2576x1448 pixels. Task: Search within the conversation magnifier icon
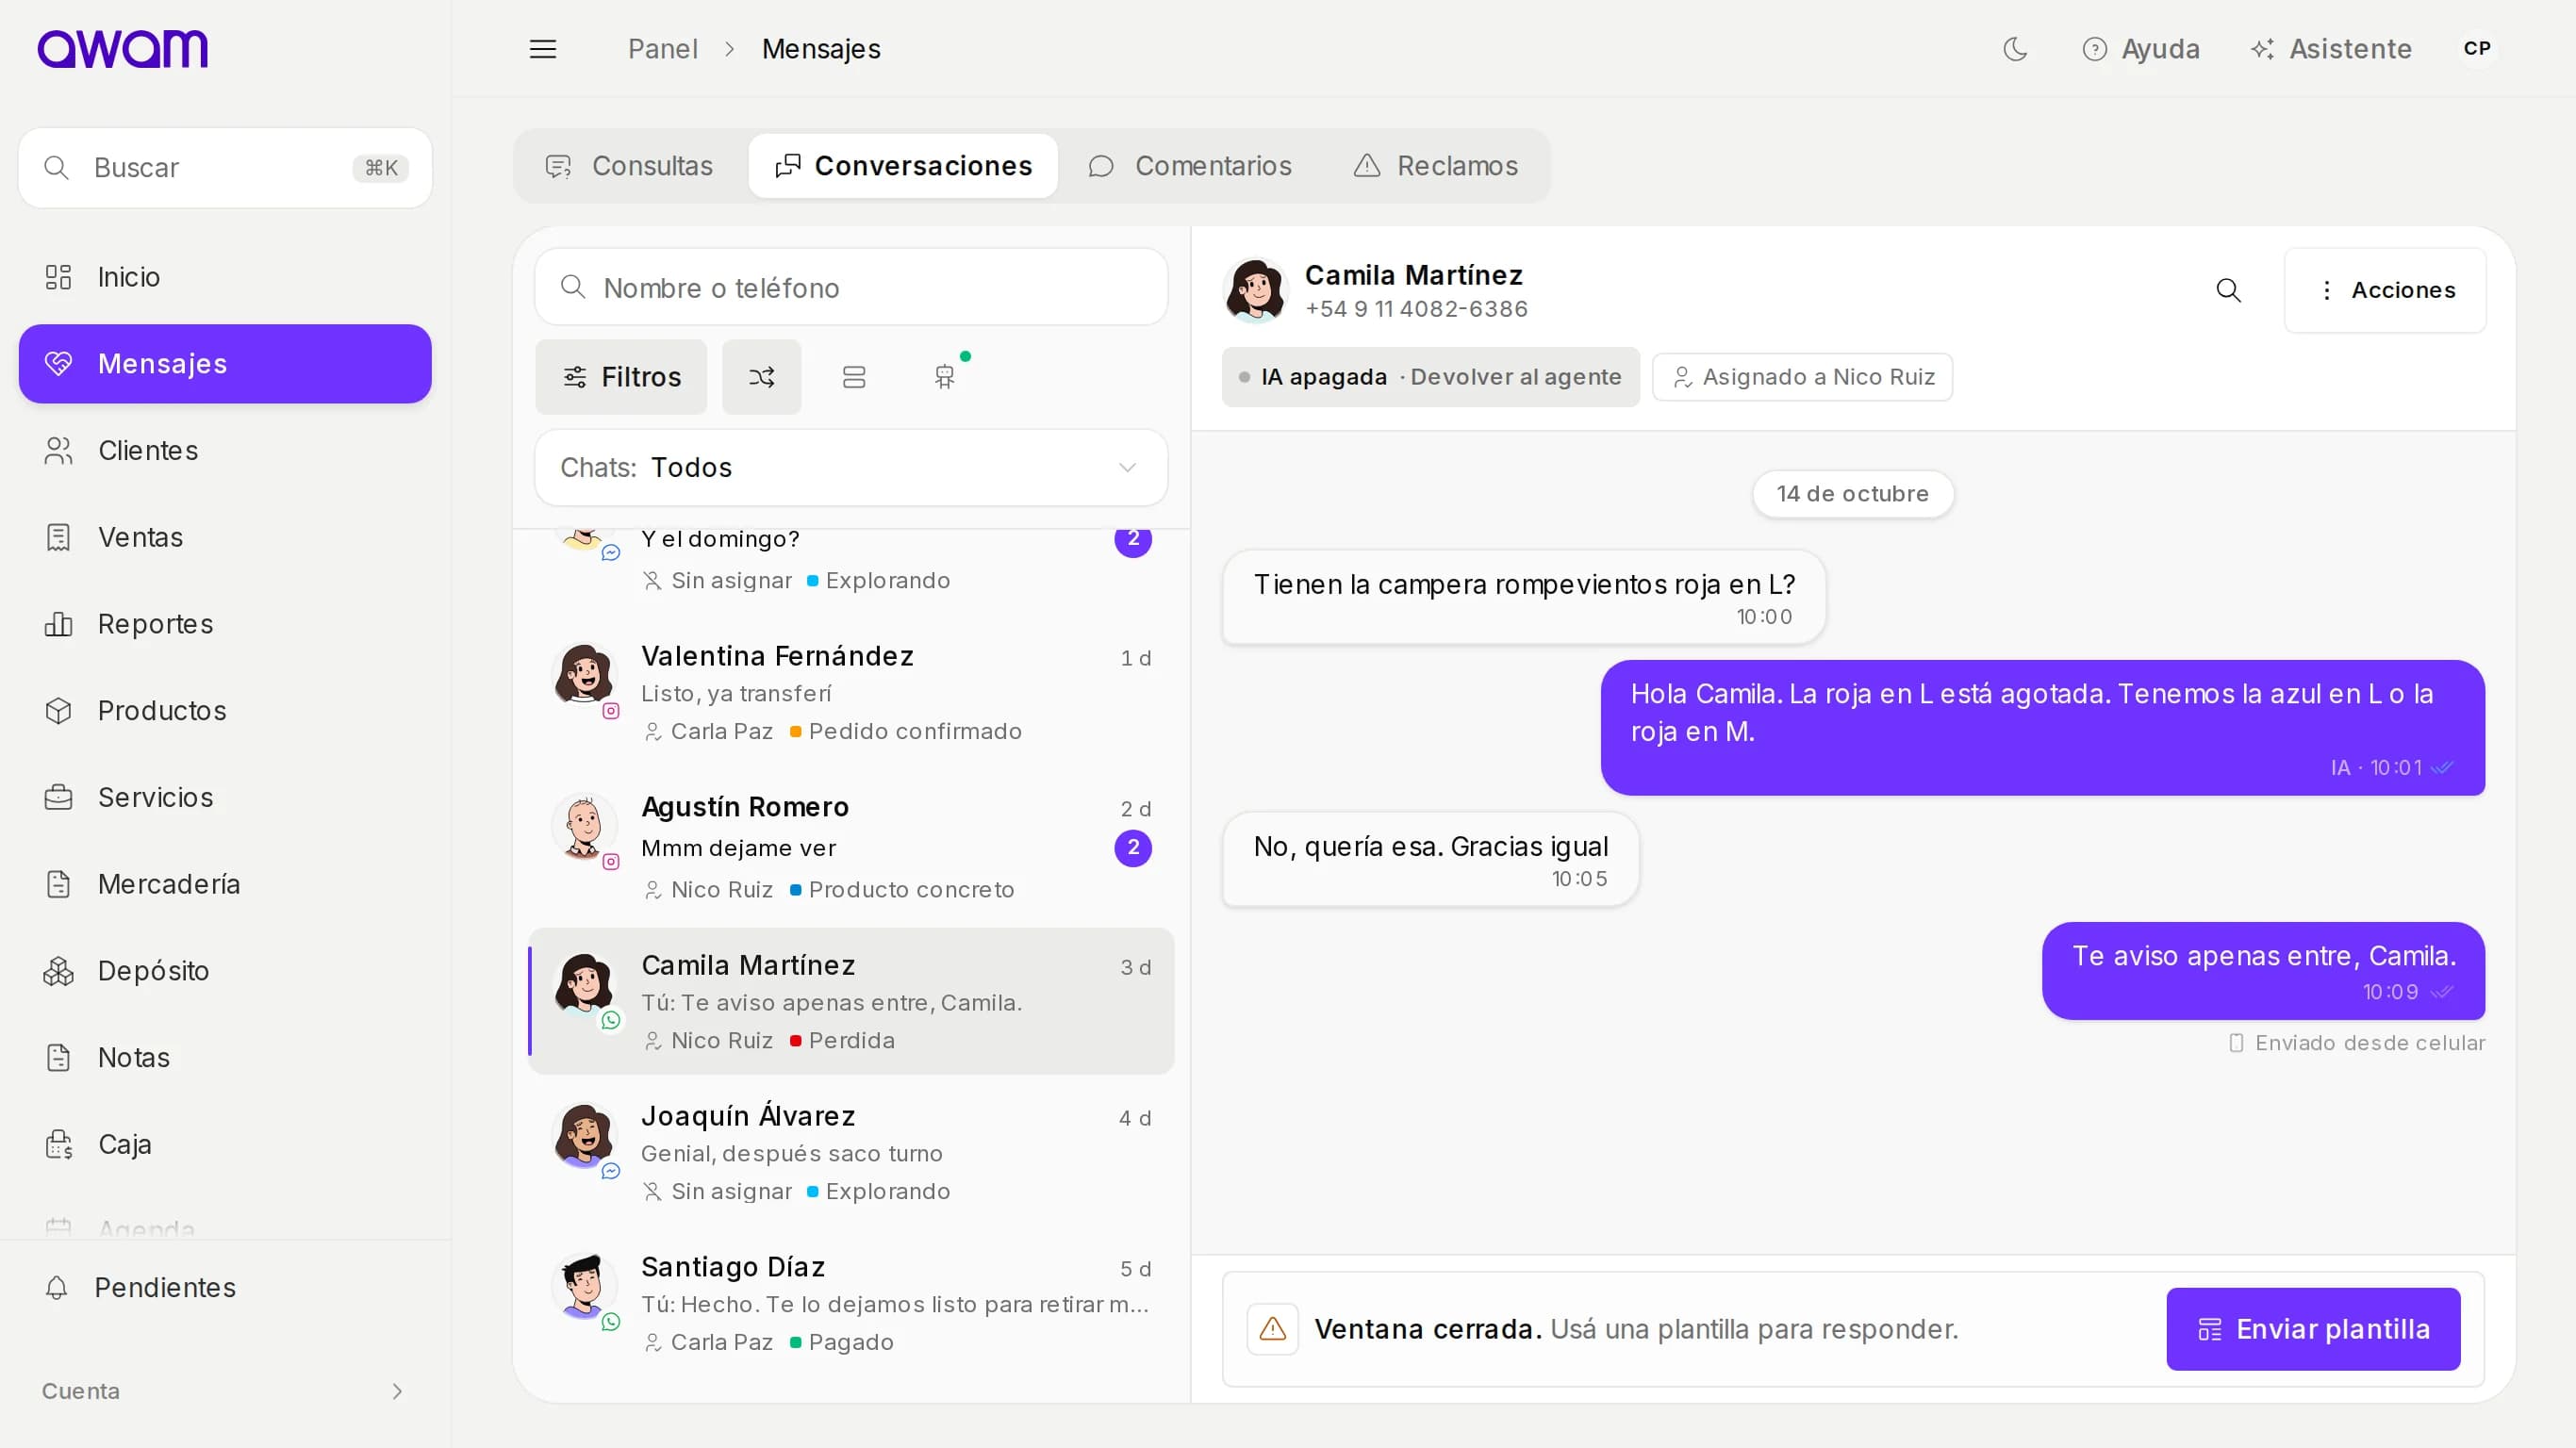point(2228,291)
